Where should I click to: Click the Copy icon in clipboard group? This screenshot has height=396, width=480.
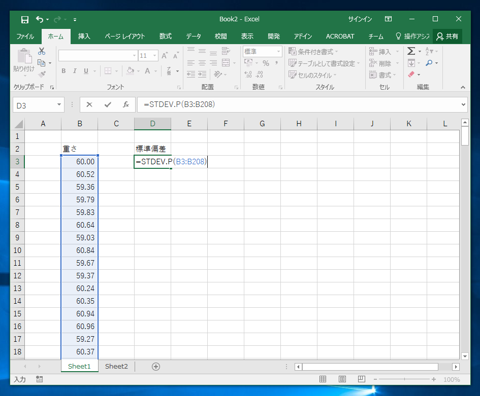pyautogui.click(x=41, y=63)
